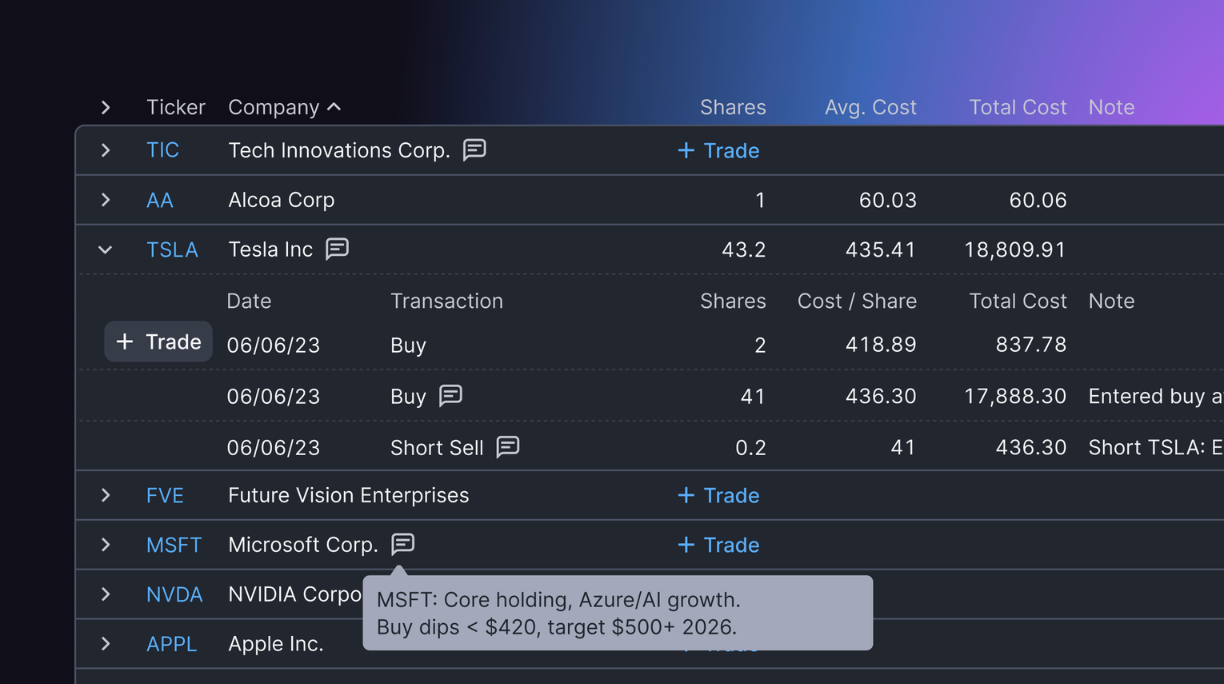This screenshot has height=684, width=1224.
Task: Open the NVDA ticker link
Action: tap(174, 594)
